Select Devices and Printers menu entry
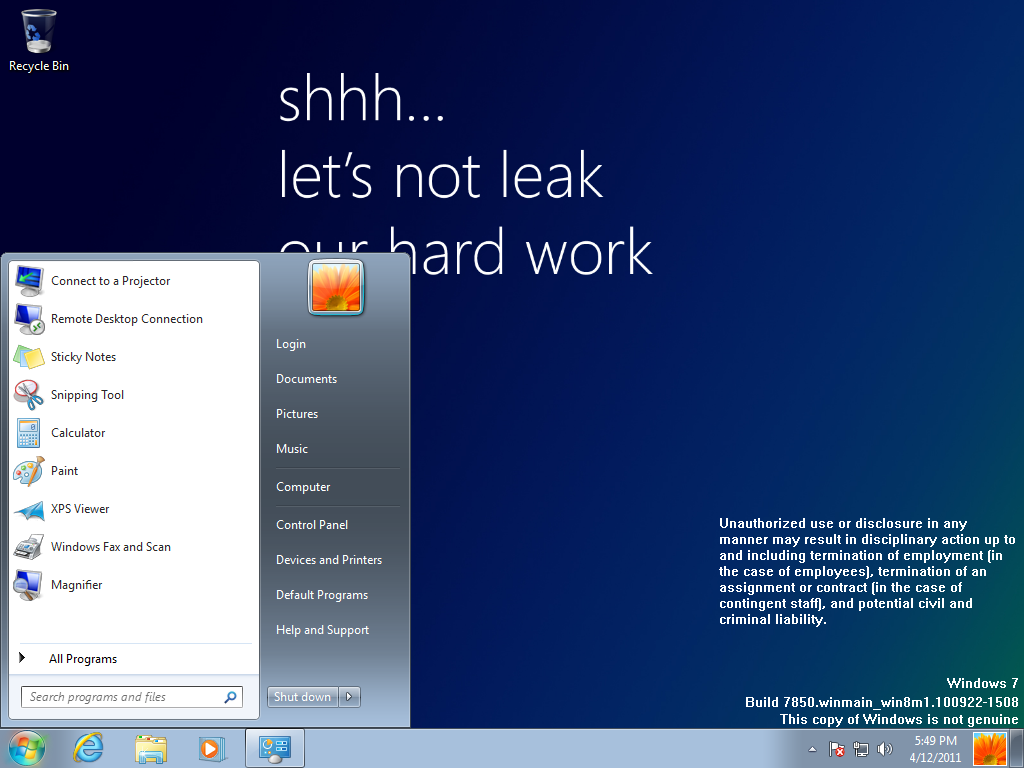This screenshot has height=768, width=1024. (x=329, y=560)
